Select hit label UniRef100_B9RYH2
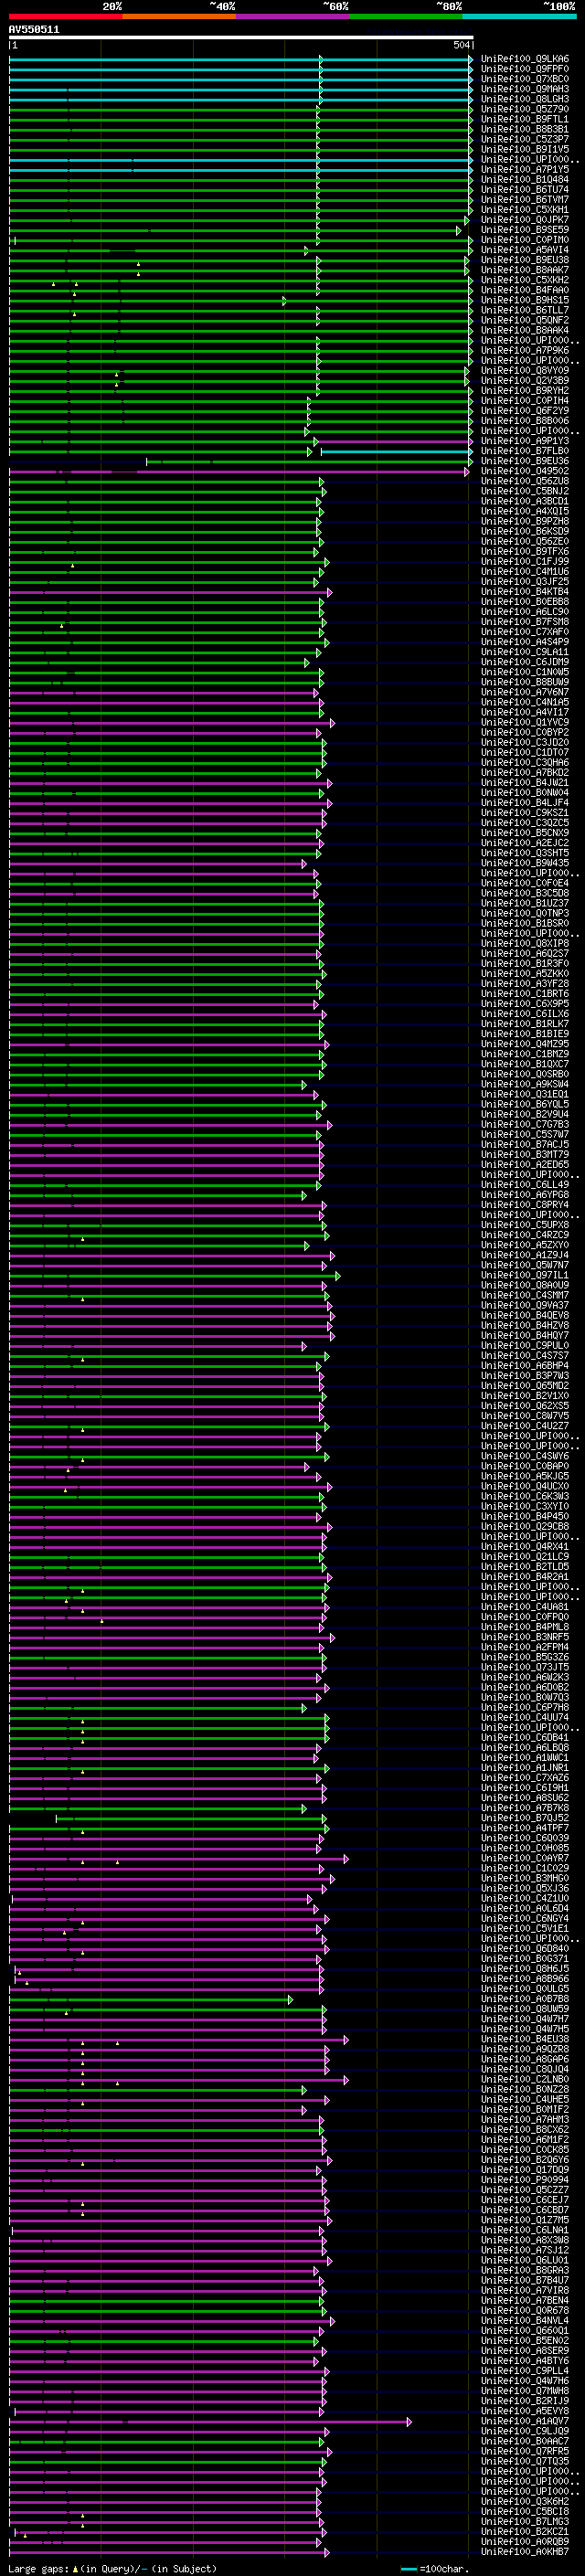 [x=525, y=391]
